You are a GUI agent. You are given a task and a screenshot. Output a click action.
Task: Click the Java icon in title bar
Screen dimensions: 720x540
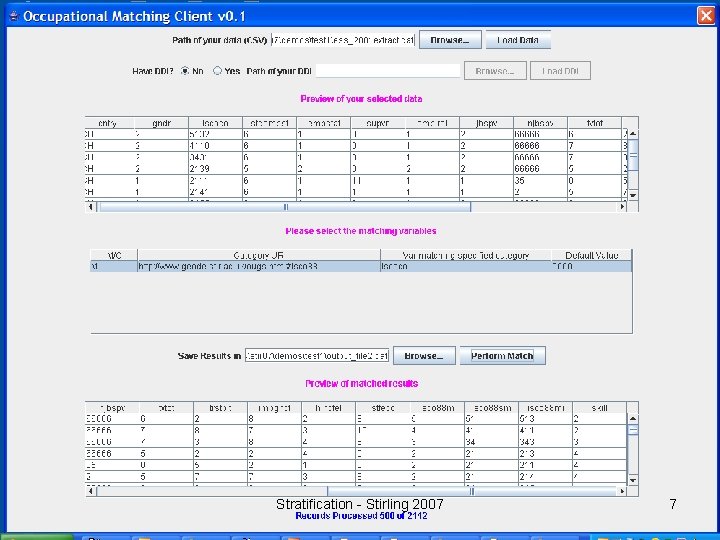[14, 16]
